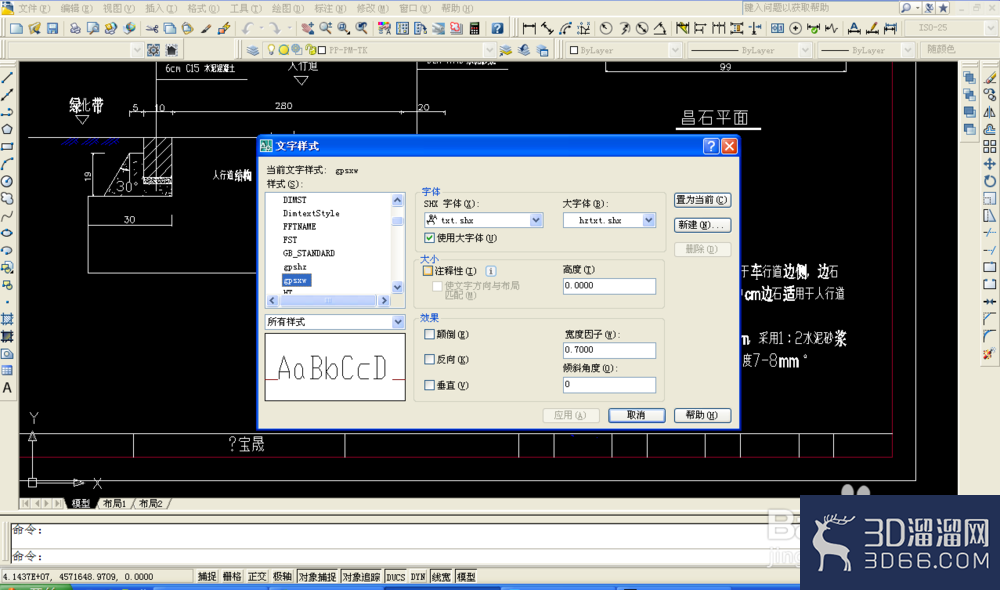Image resolution: width=1000 pixels, height=590 pixels.
Task: Open the Layer Properties Manager icon
Action: 253,50
